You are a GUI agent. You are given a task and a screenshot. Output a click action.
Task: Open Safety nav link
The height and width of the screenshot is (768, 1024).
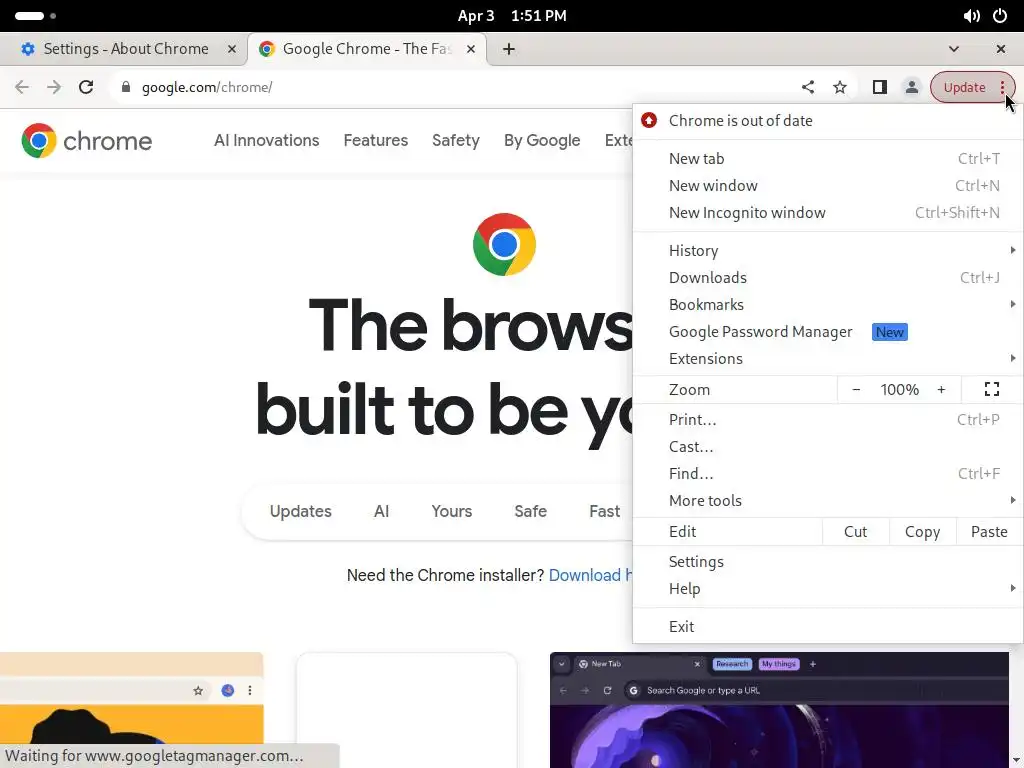[x=456, y=140]
